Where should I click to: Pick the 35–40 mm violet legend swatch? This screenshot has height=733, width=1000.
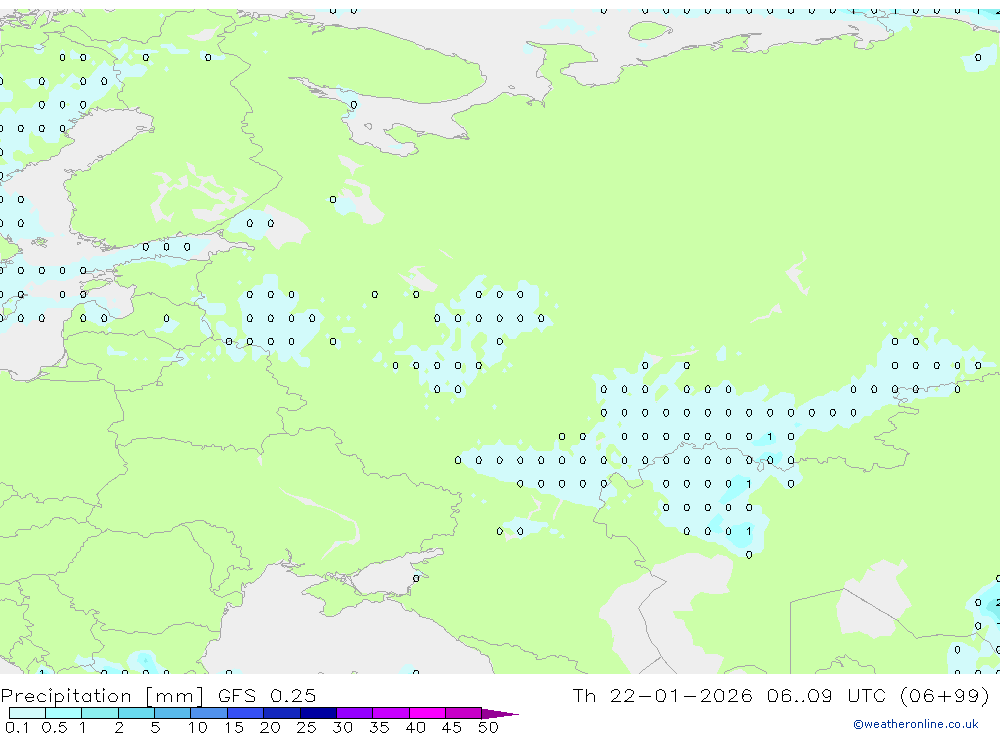[391, 713]
